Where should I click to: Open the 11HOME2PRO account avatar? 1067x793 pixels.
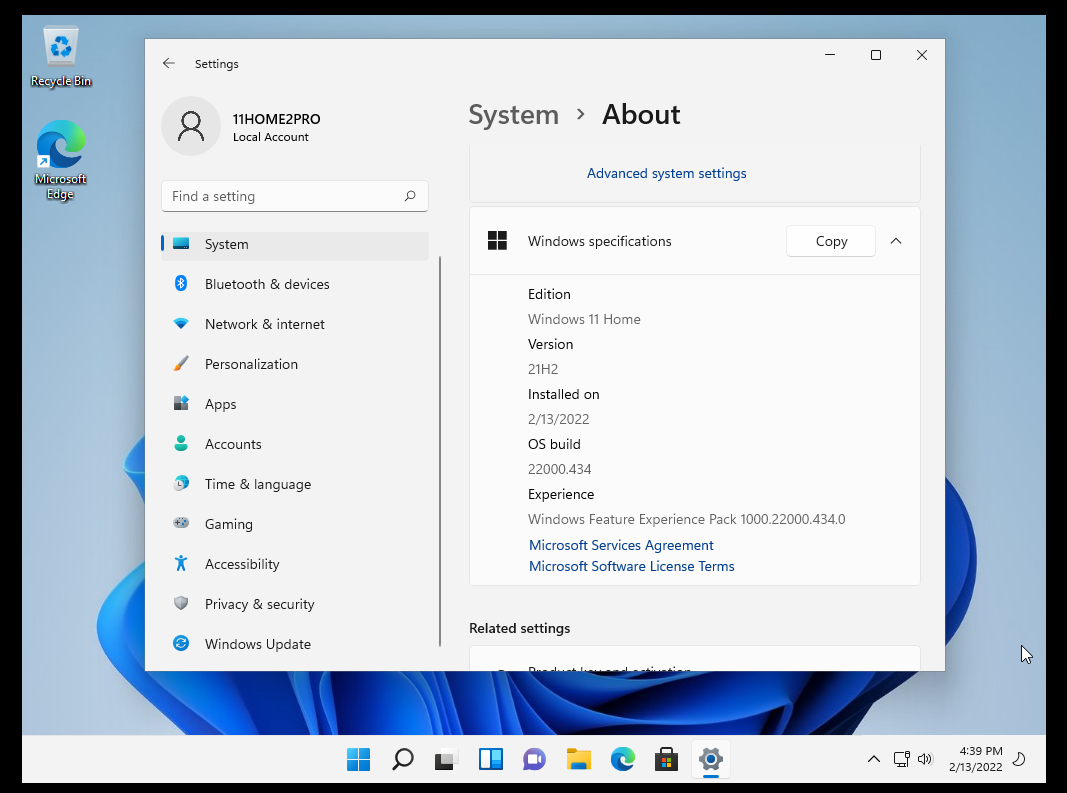tap(191, 126)
